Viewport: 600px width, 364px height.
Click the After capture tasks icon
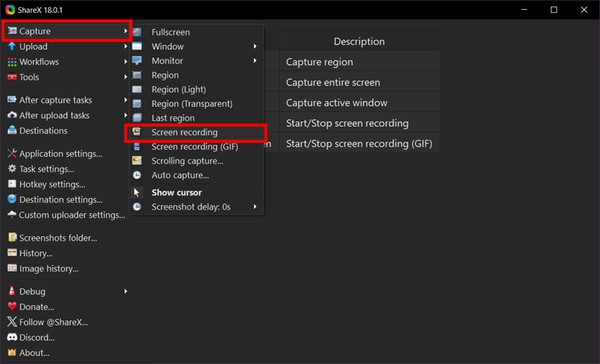pyautogui.click(x=12, y=100)
